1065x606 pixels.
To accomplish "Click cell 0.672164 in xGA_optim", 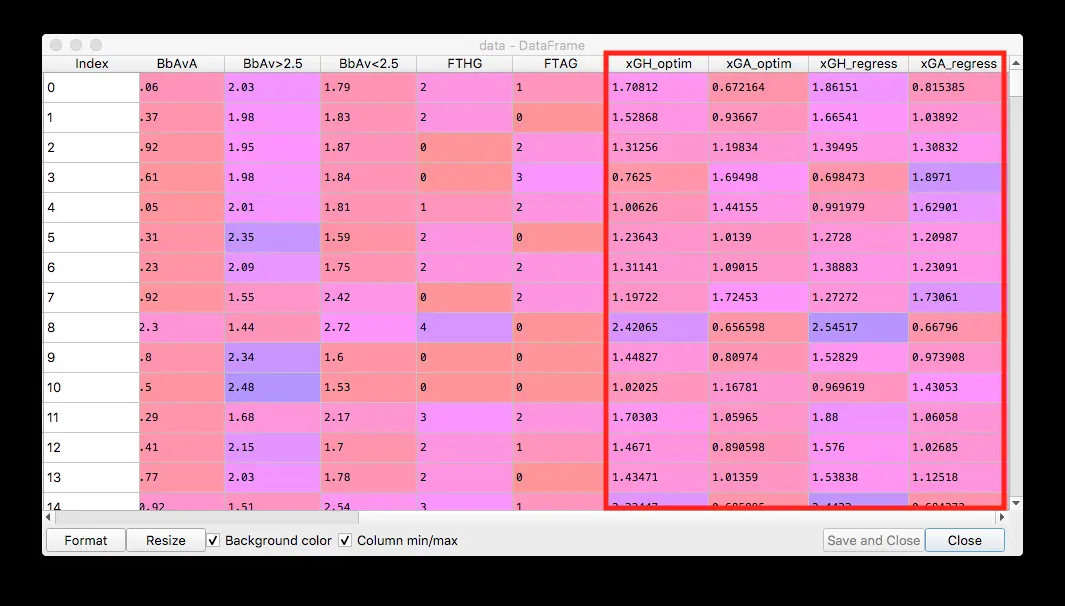I will click(759, 87).
